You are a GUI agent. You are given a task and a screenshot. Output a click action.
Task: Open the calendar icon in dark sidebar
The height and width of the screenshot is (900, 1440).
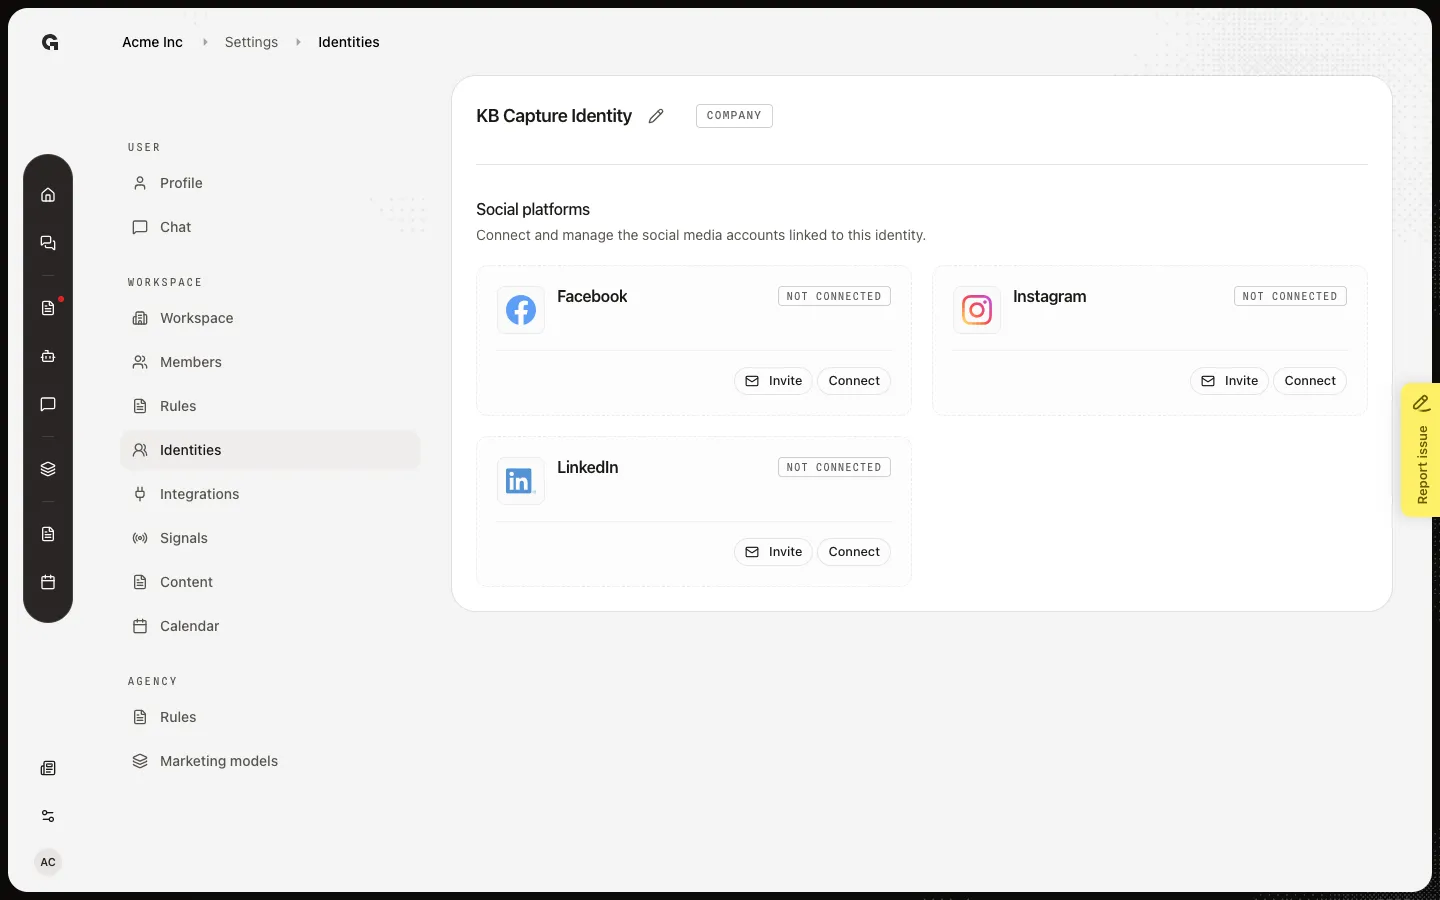(48, 582)
